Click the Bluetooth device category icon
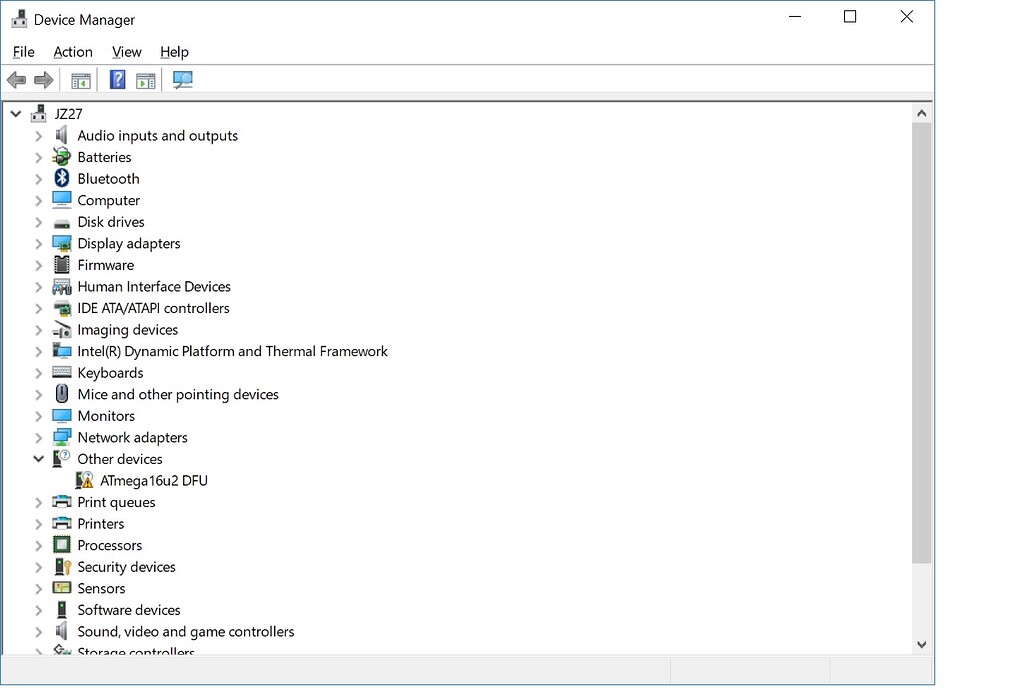1035x690 pixels. [61, 178]
